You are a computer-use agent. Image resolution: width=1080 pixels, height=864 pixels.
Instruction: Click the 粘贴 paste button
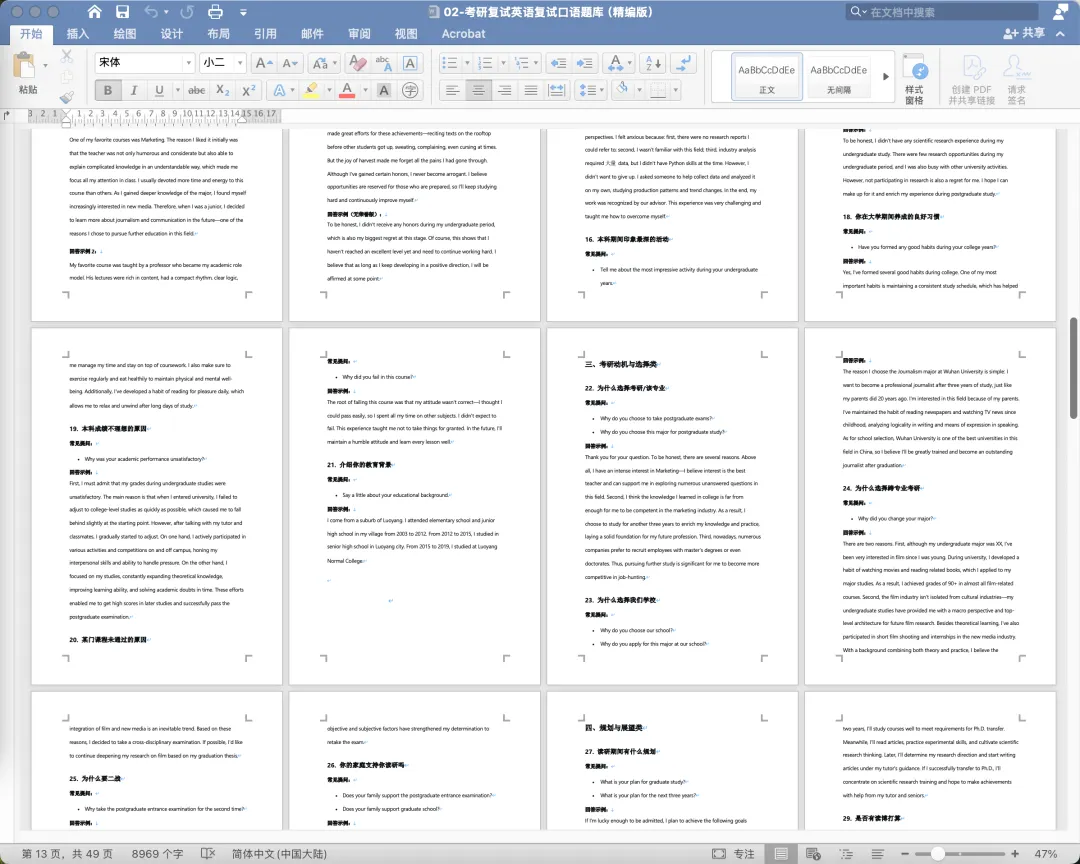pyautogui.click(x=28, y=73)
